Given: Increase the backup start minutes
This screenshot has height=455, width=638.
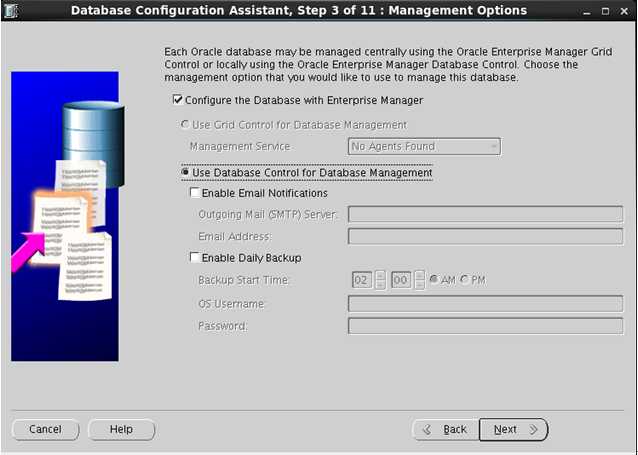Looking at the screenshot, I should pyautogui.click(x=420, y=276).
